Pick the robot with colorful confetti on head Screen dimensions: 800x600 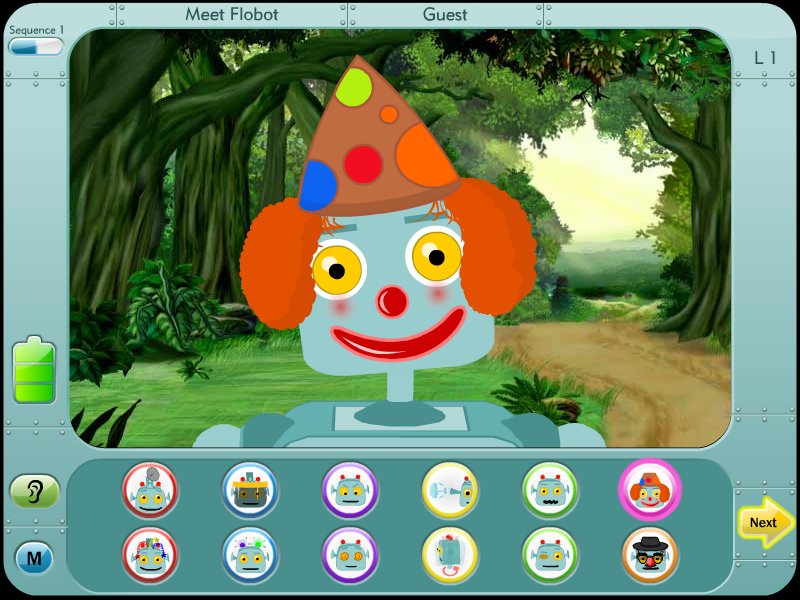(150, 554)
